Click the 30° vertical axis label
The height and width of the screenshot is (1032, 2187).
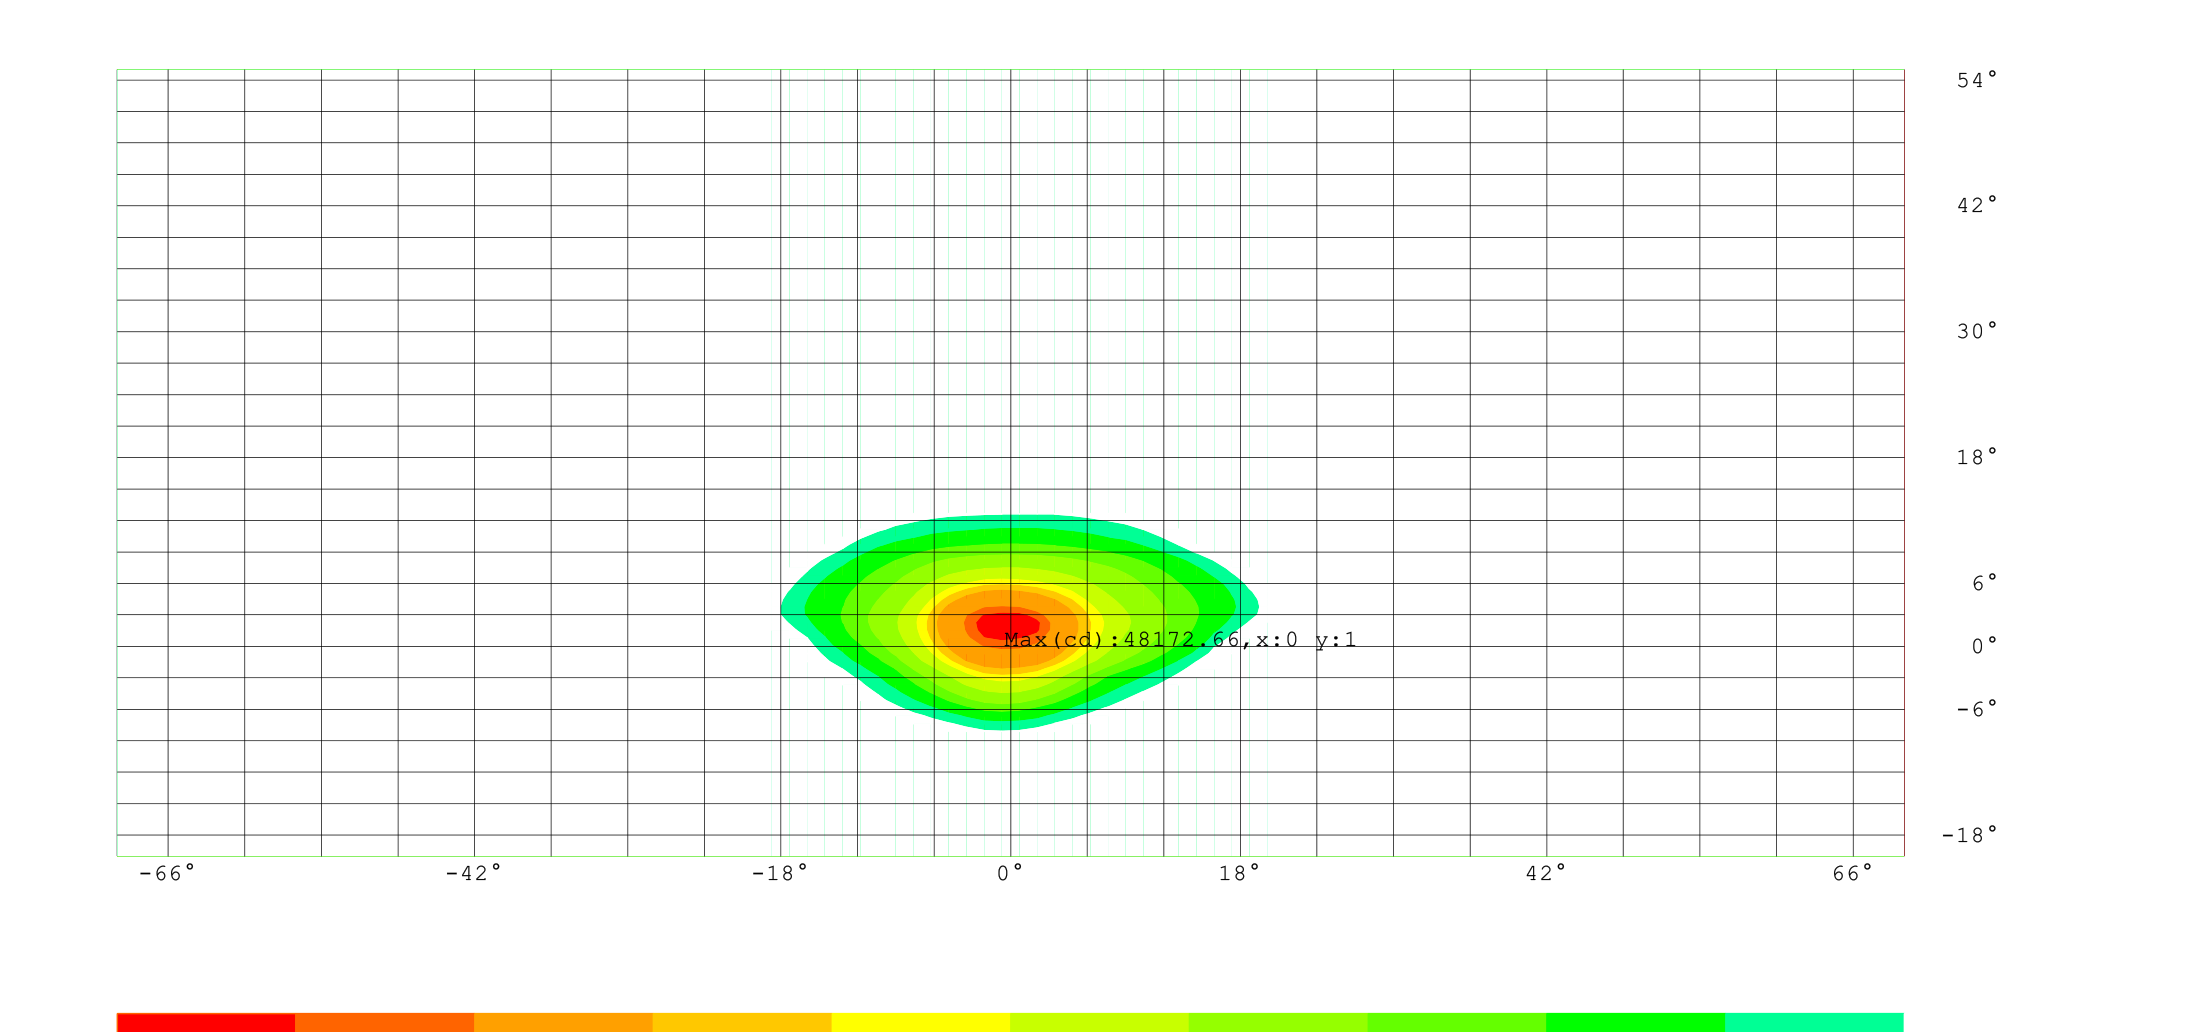pyautogui.click(x=1977, y=332)
